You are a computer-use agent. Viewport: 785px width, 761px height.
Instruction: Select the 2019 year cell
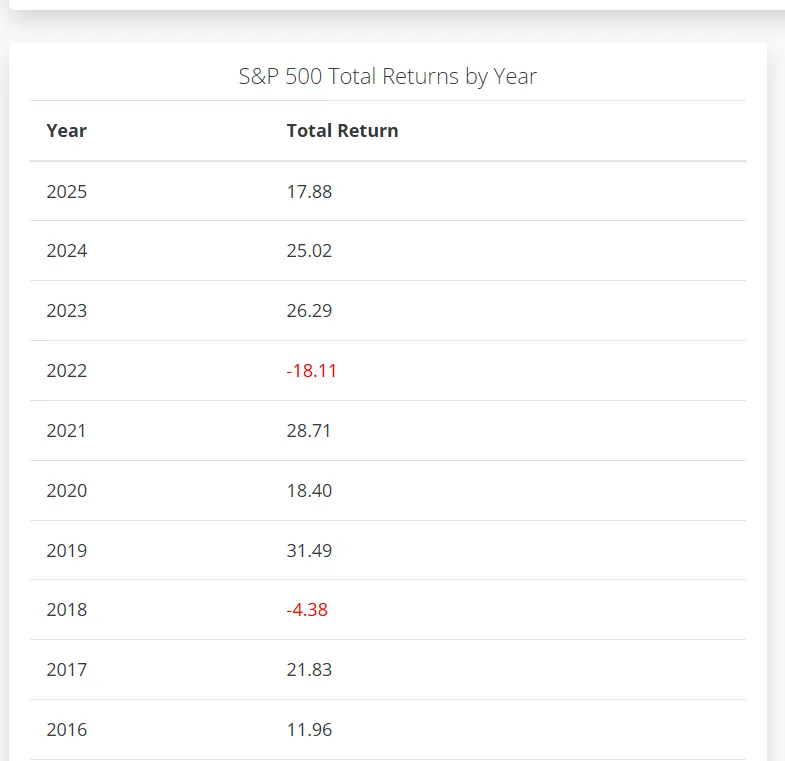(x=66, y=551)
